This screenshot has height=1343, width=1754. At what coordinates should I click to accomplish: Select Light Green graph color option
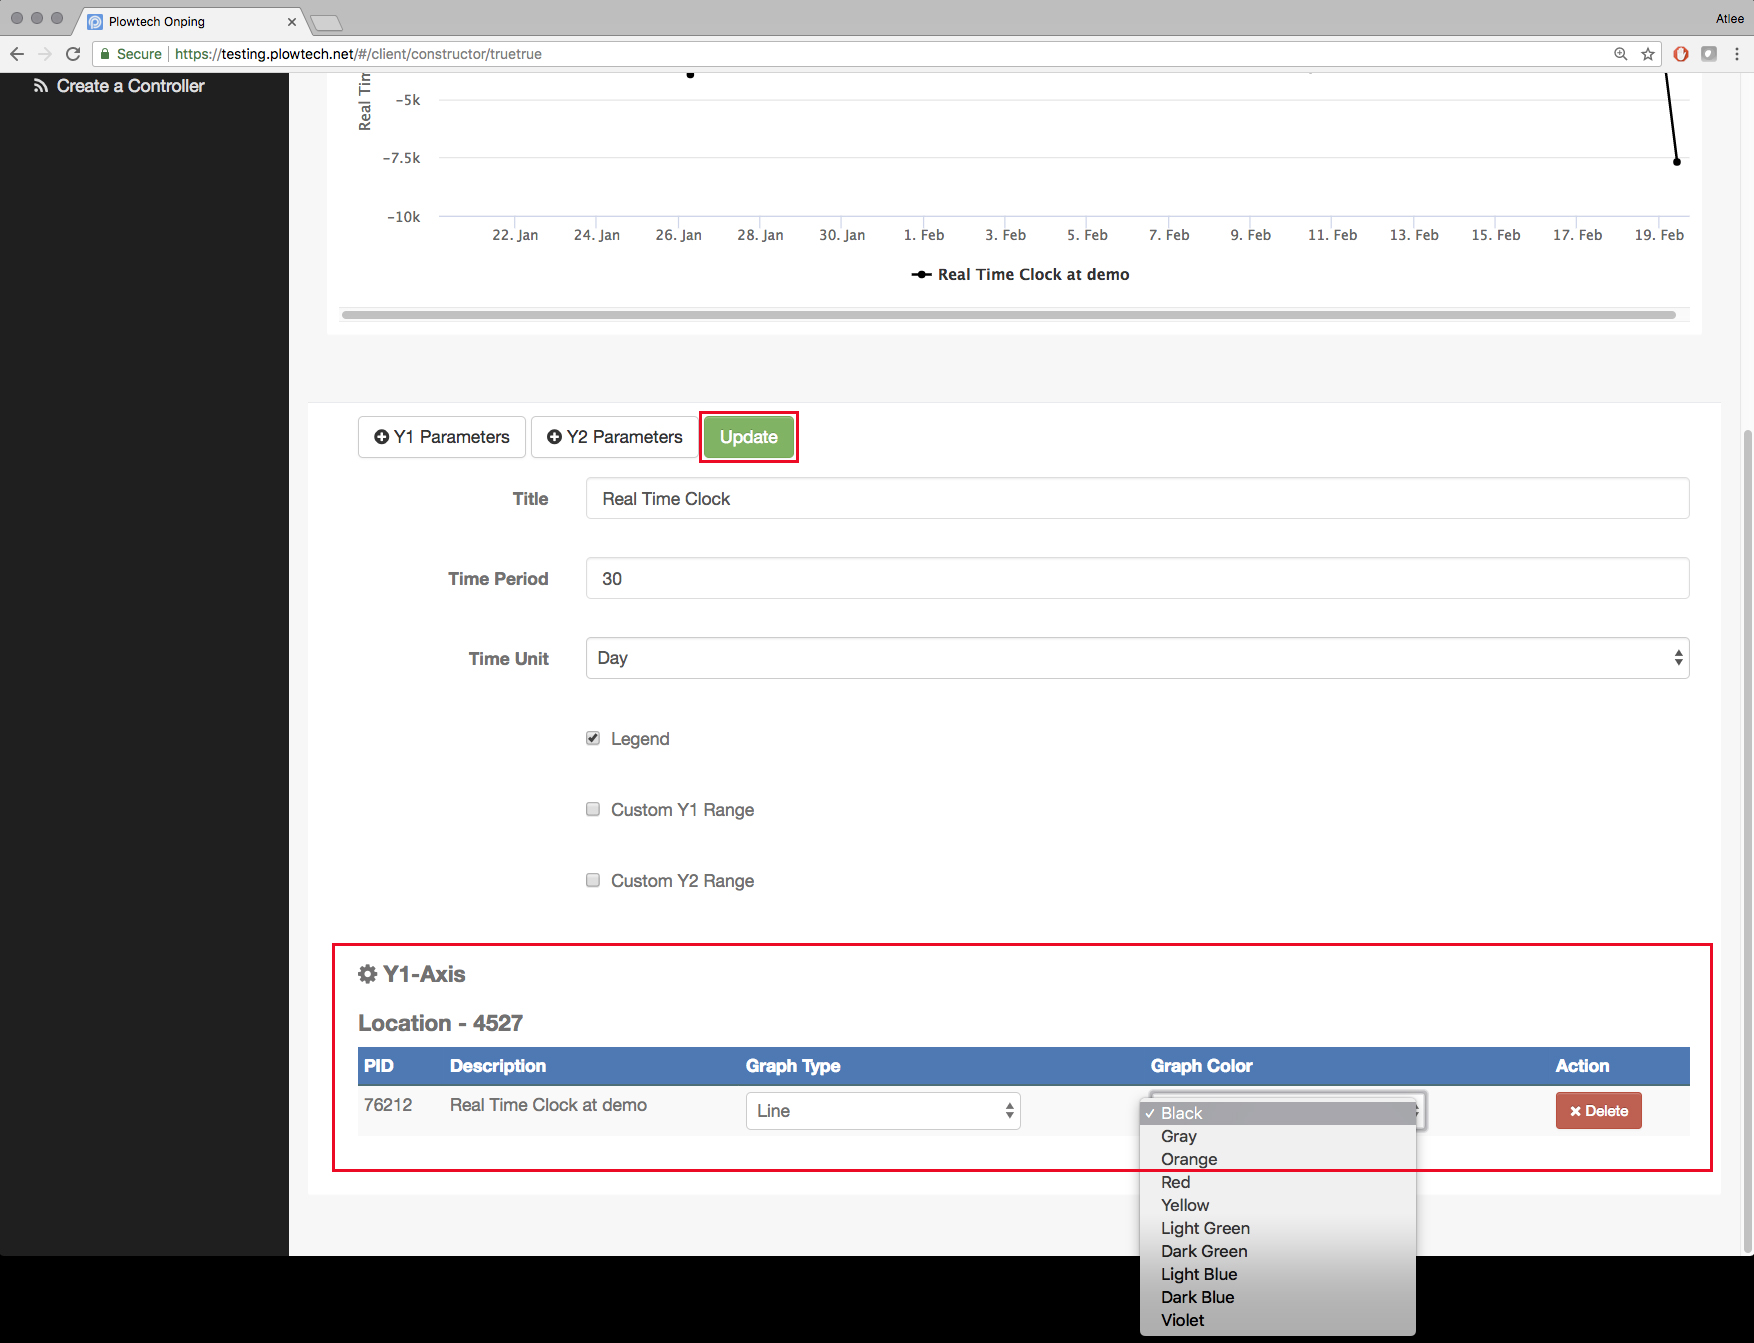point(1205,1228)
